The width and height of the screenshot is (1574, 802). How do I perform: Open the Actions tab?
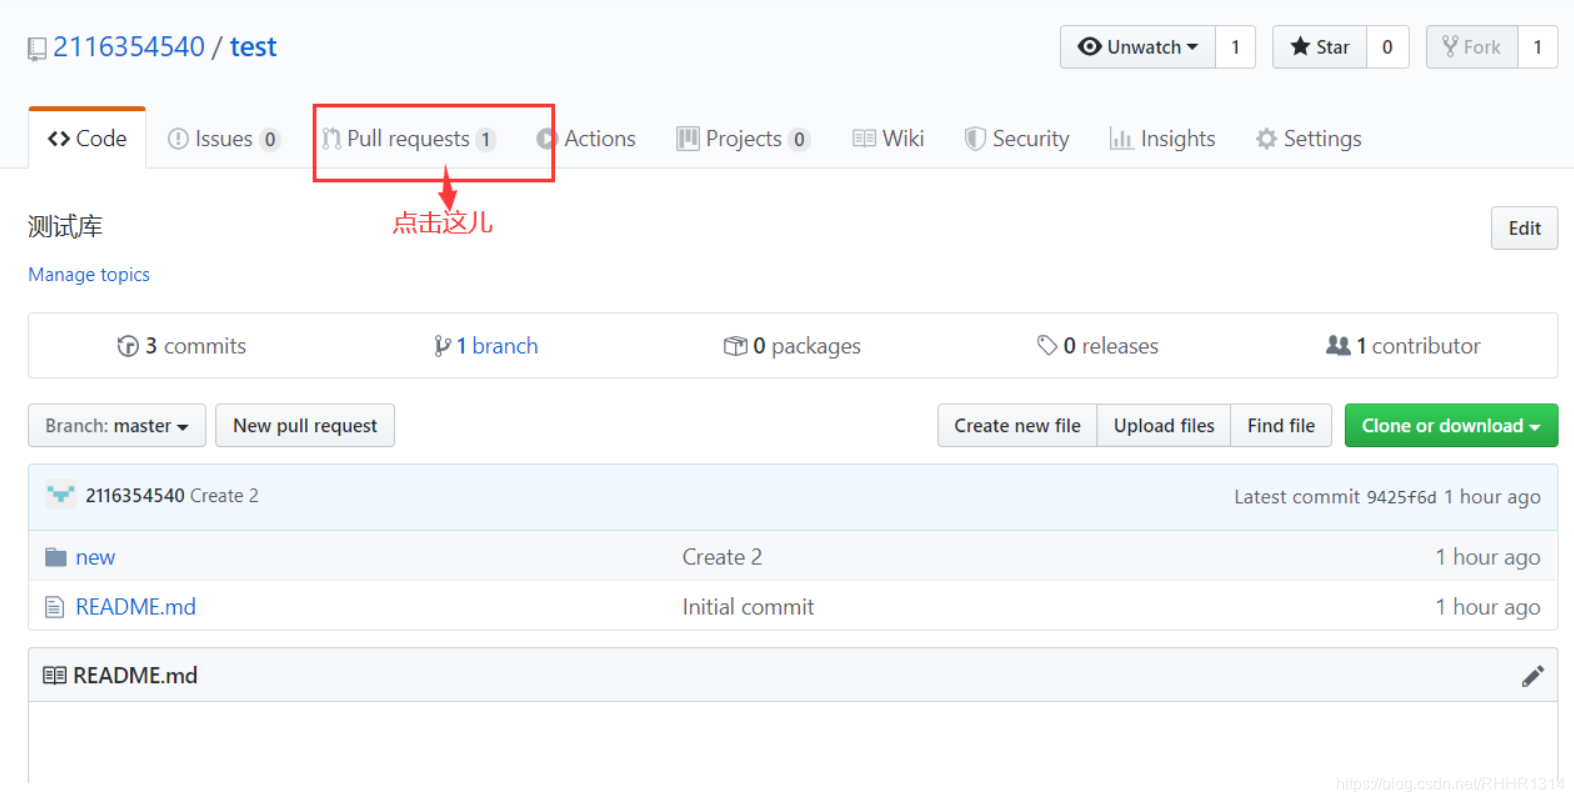coord(586,139)
